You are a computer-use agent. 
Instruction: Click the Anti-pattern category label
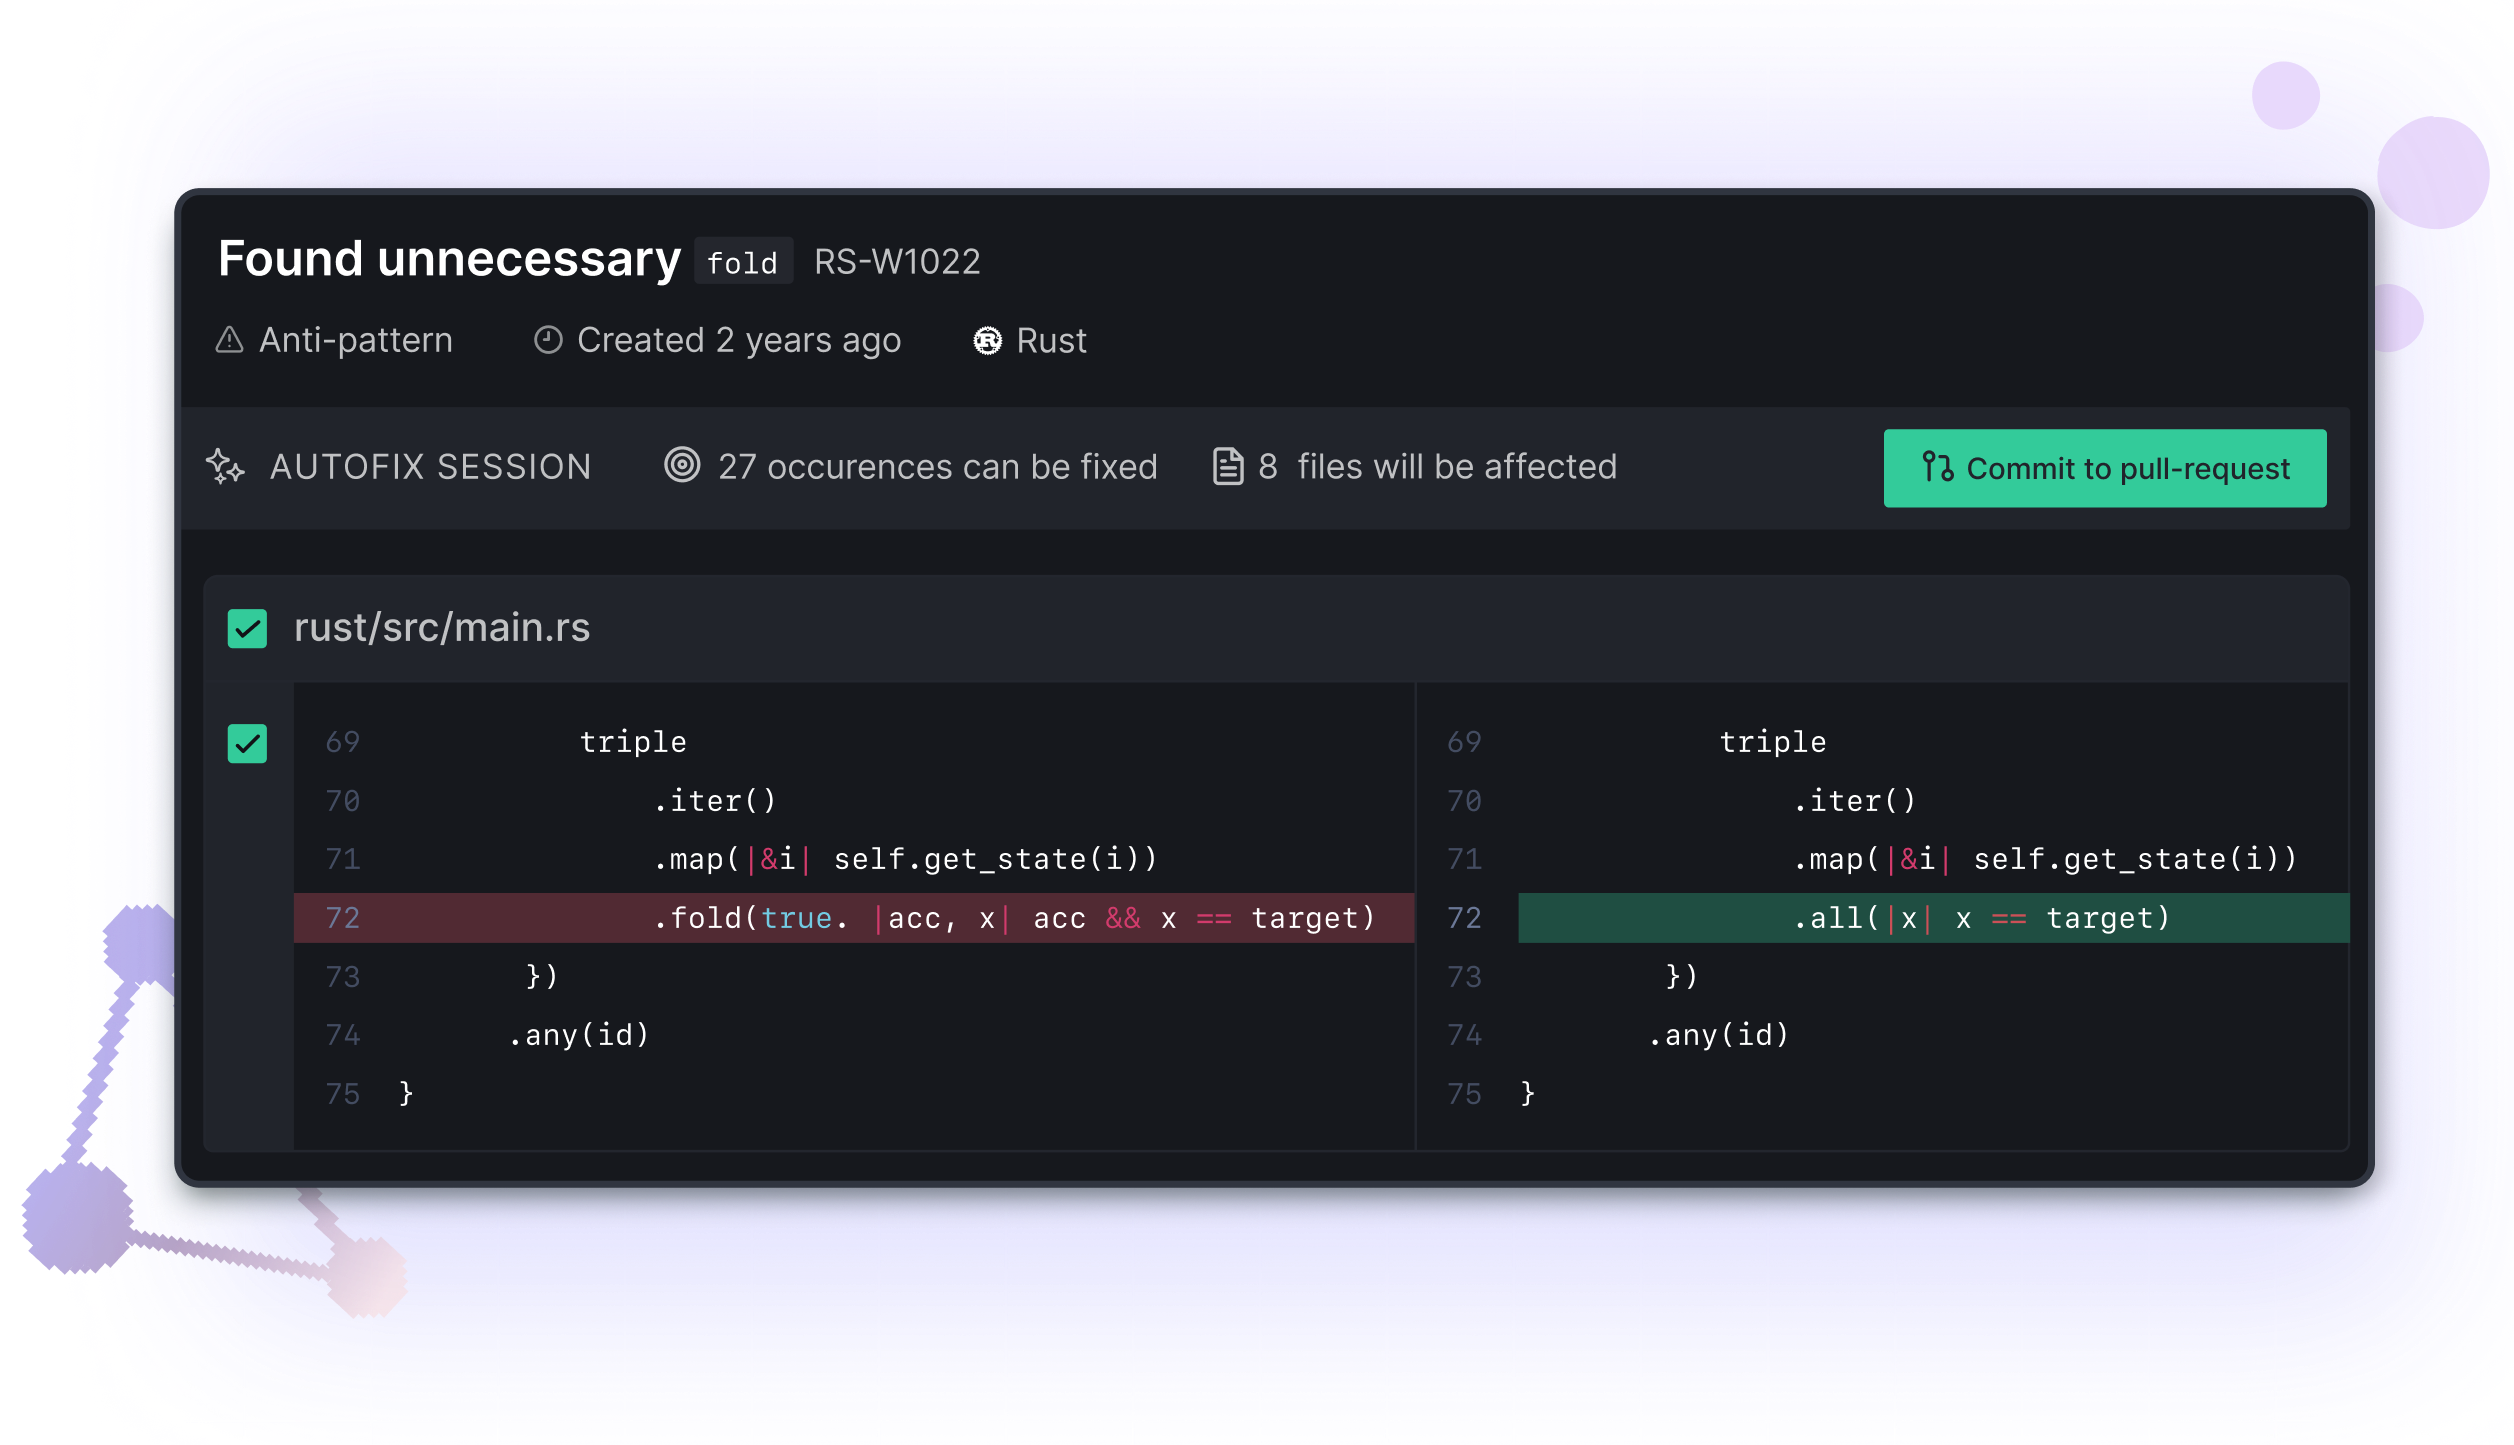[x=355, y=340]
